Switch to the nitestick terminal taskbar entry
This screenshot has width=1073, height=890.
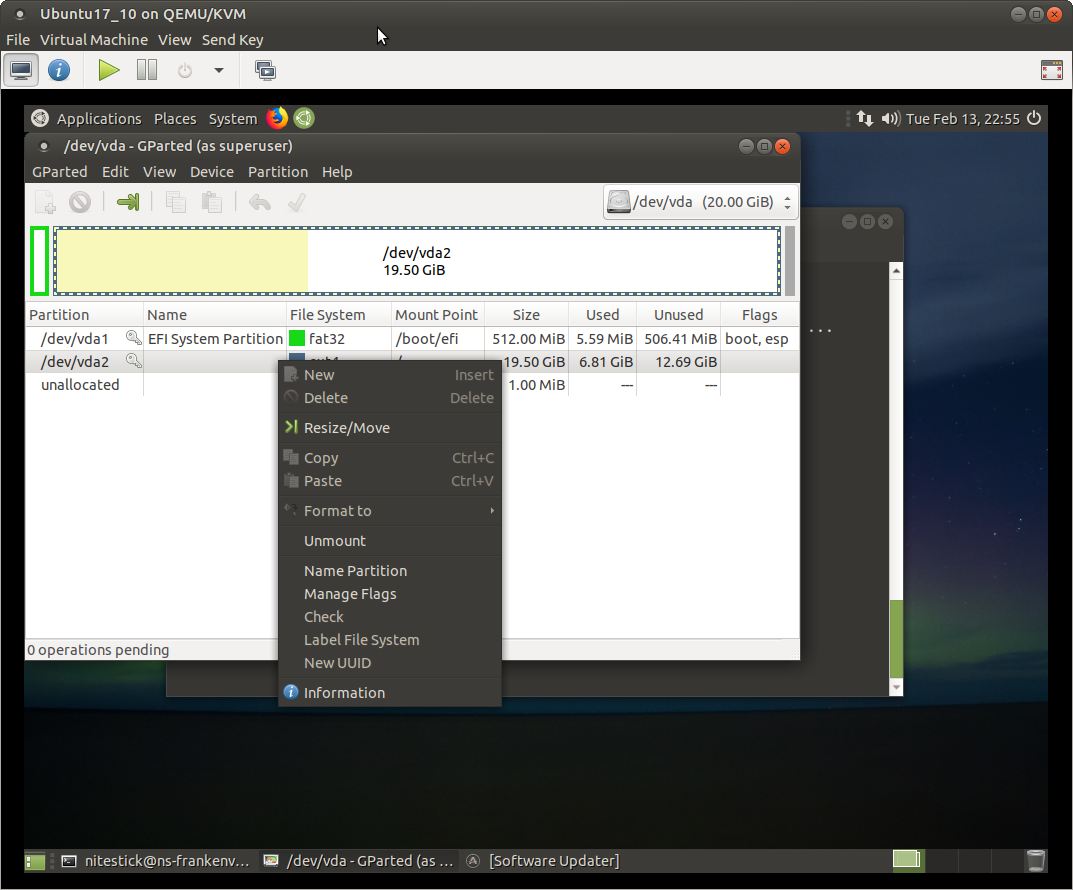[x=156, y=861]
